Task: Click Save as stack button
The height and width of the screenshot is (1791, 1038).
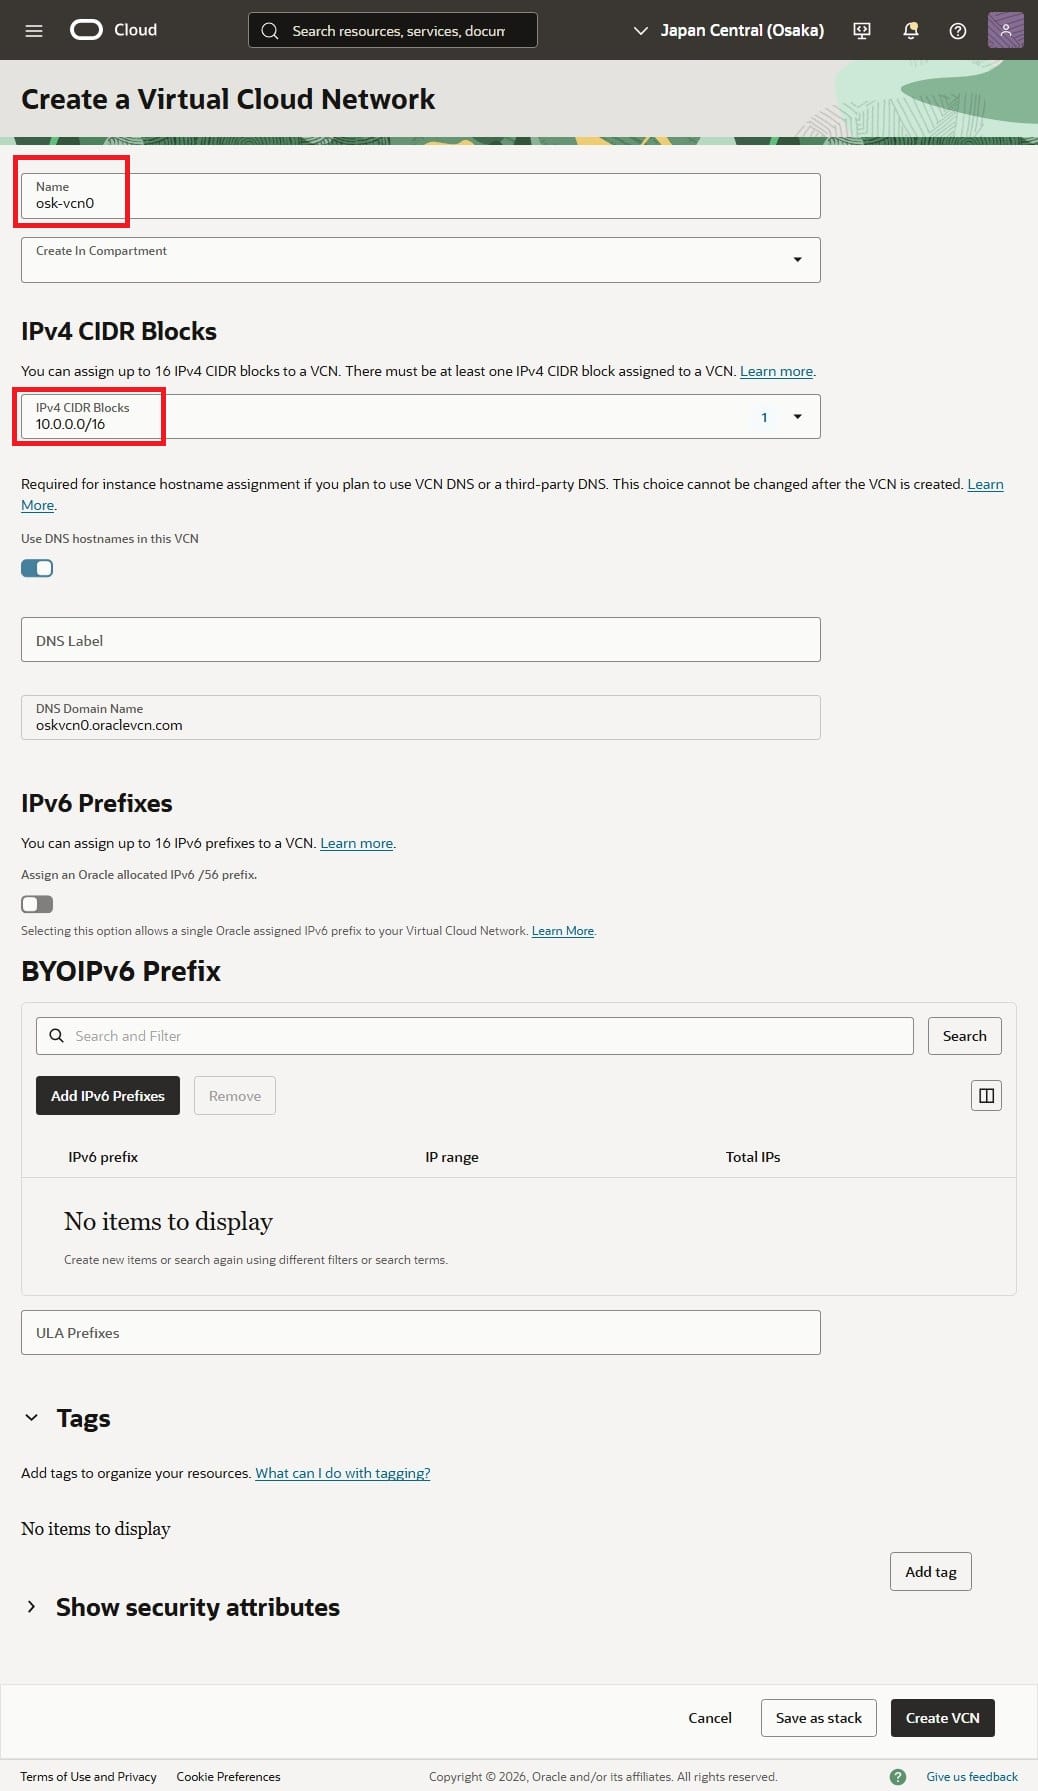Action: (x=818, y=1718)
